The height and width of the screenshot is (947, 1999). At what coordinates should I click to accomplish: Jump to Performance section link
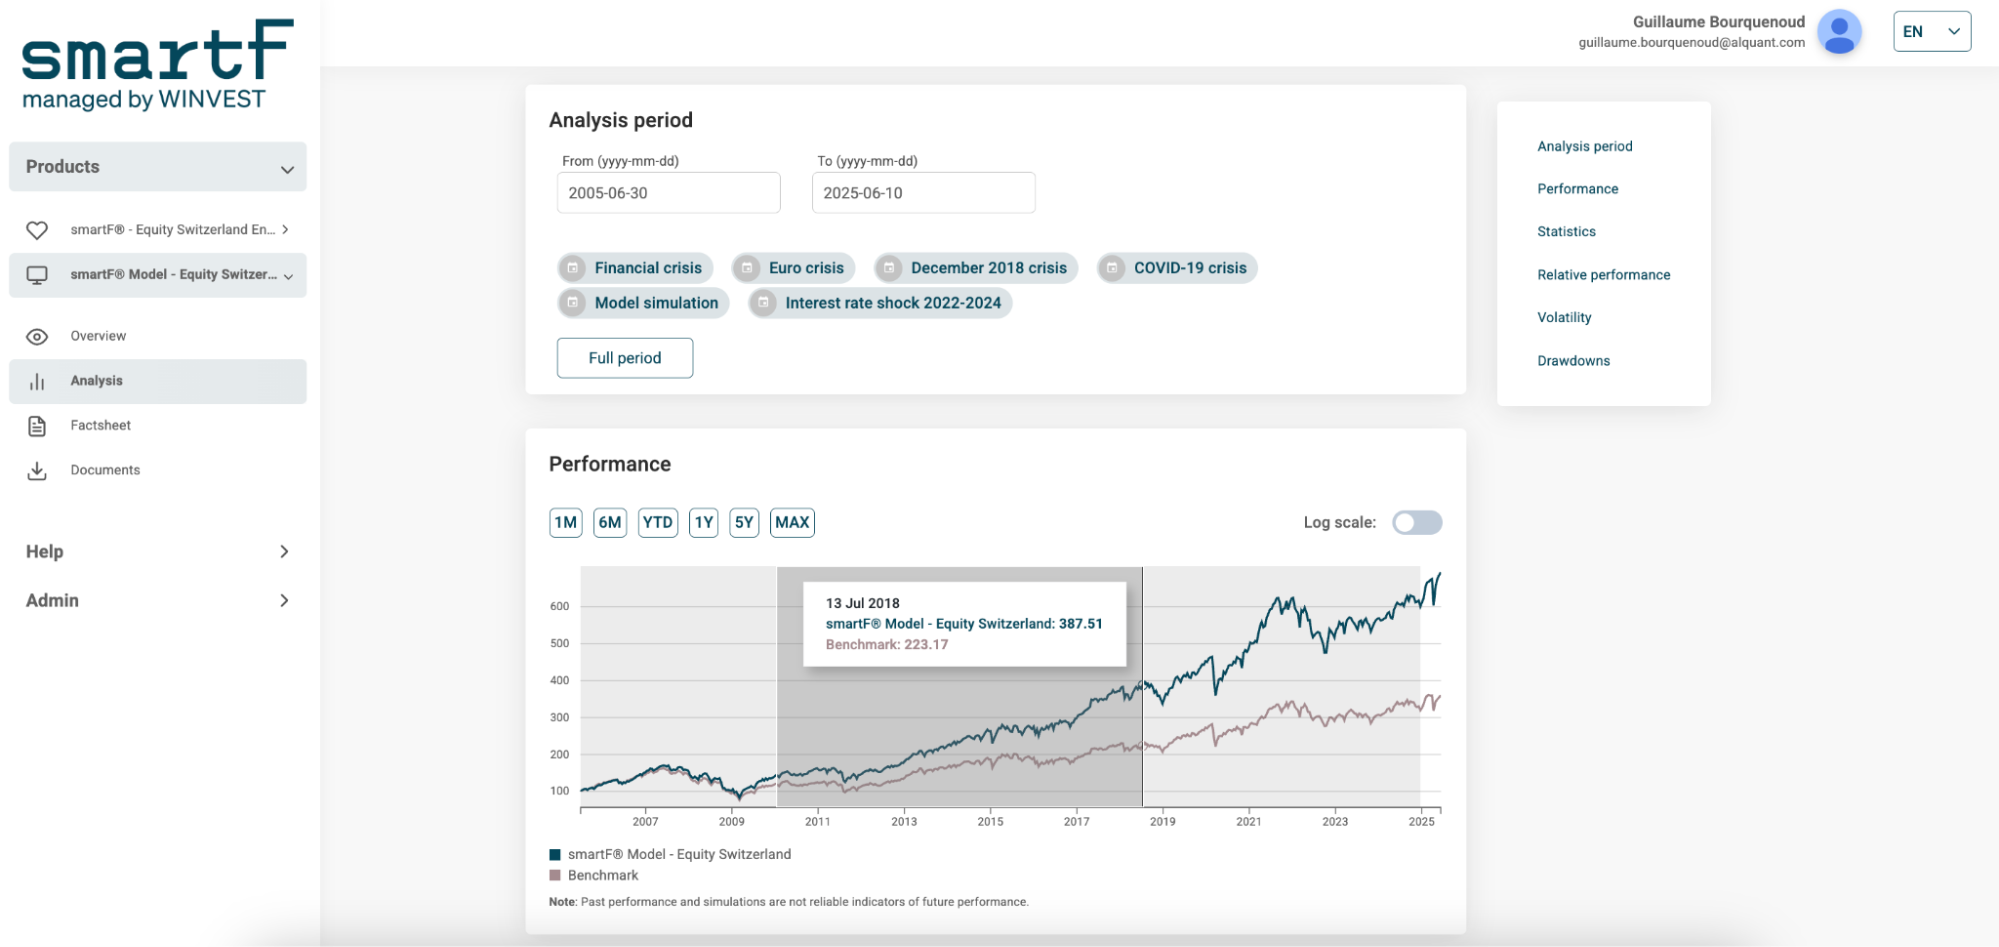coord(1577,189)
